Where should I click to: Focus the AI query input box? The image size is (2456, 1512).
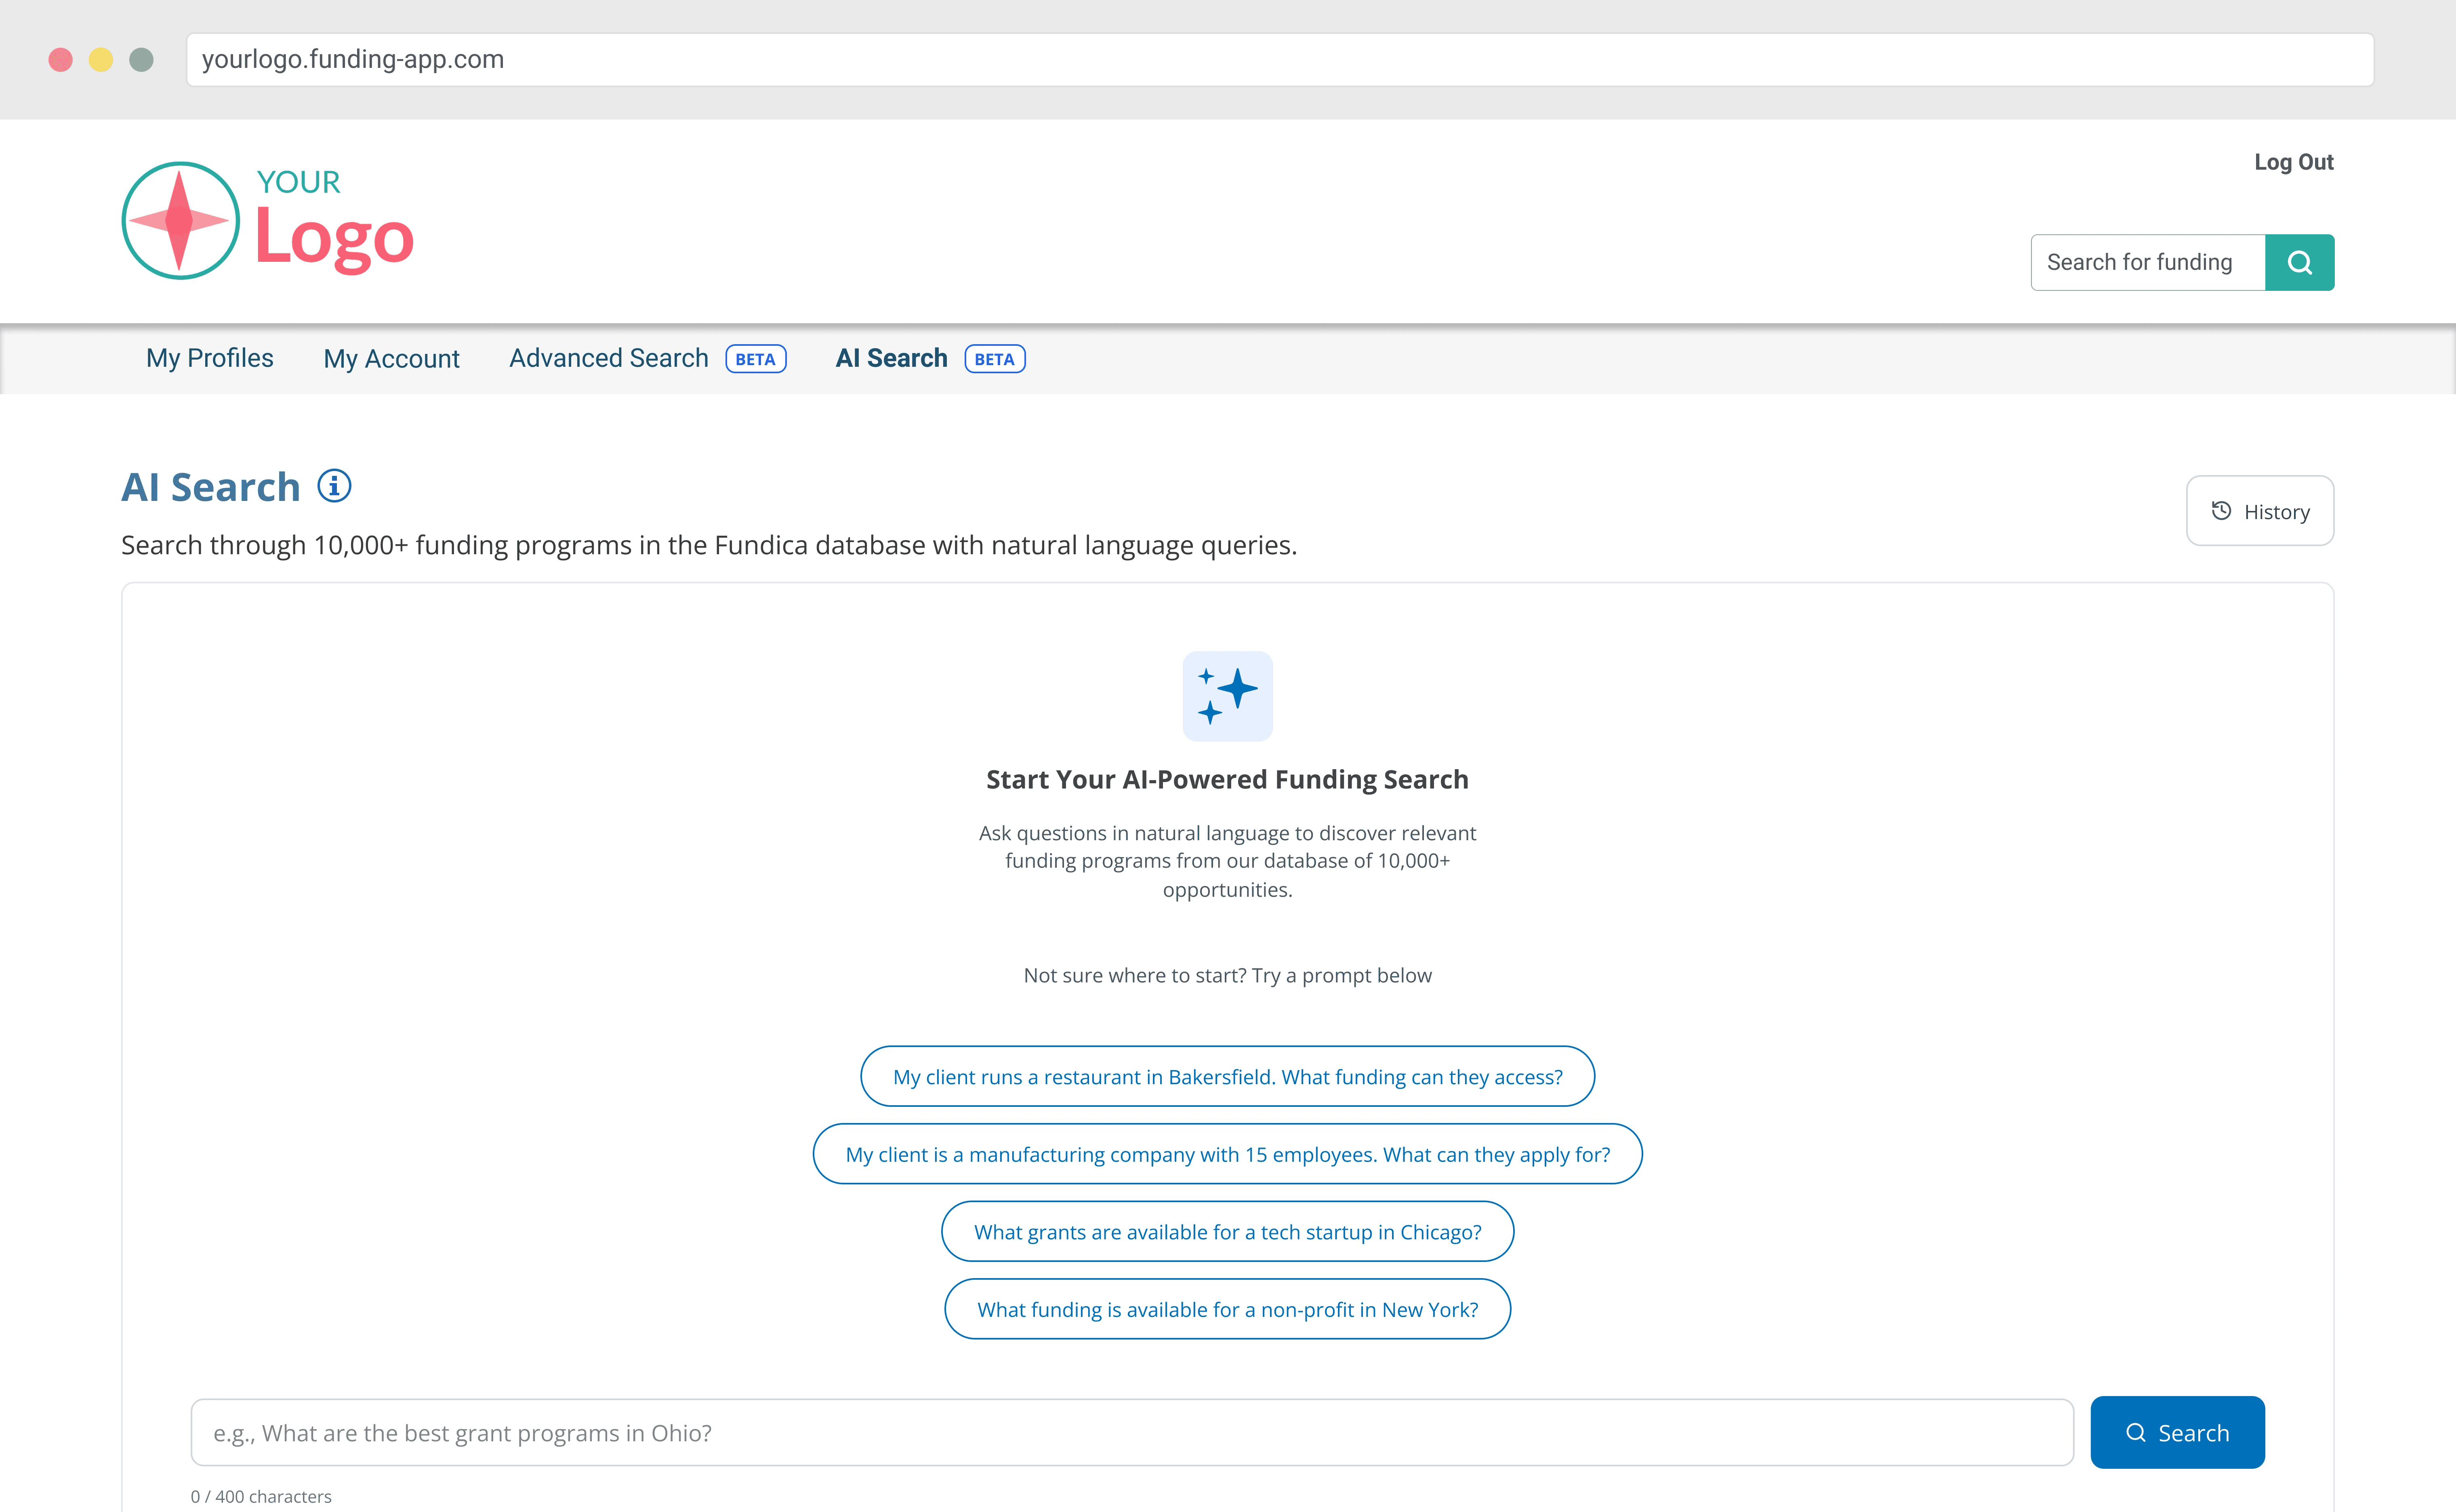tap(1132, 1432)
